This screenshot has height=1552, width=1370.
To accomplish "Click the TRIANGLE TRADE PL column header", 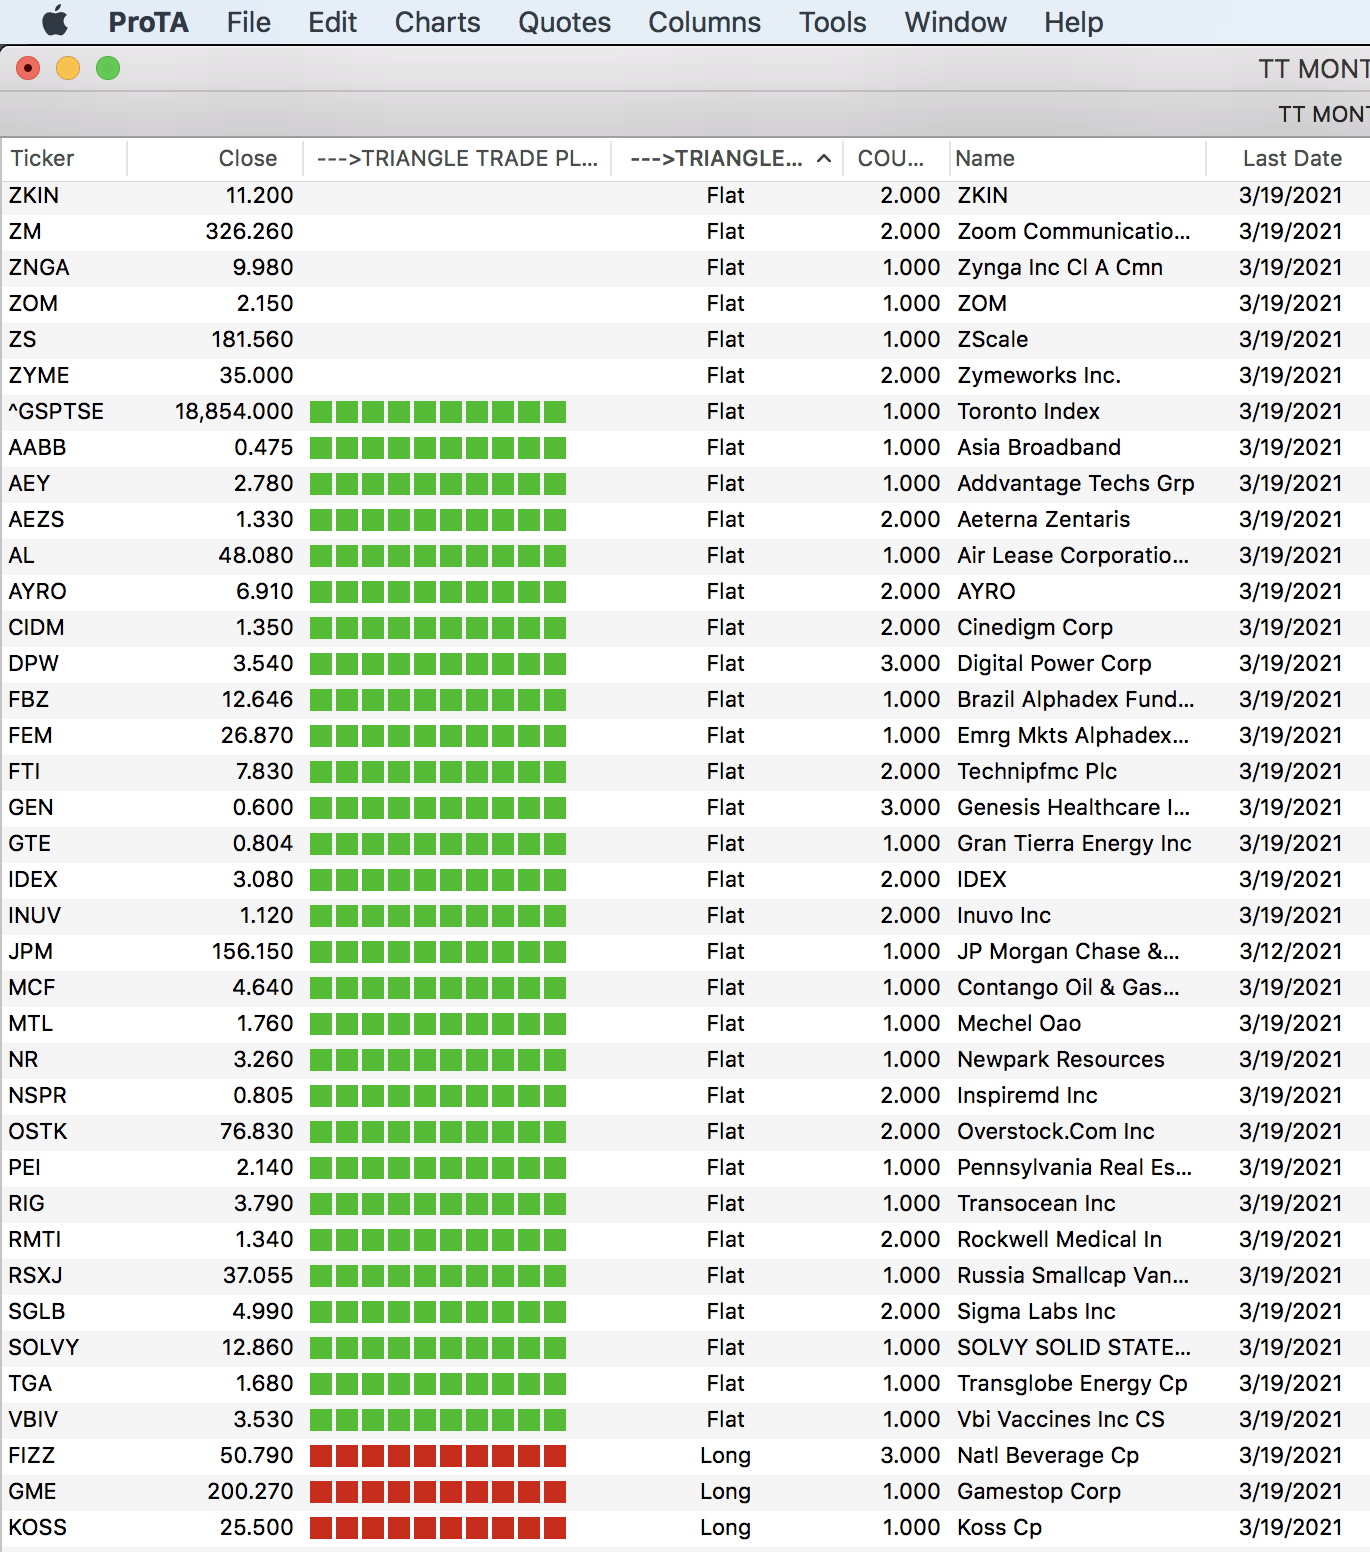I will [457, 158].
